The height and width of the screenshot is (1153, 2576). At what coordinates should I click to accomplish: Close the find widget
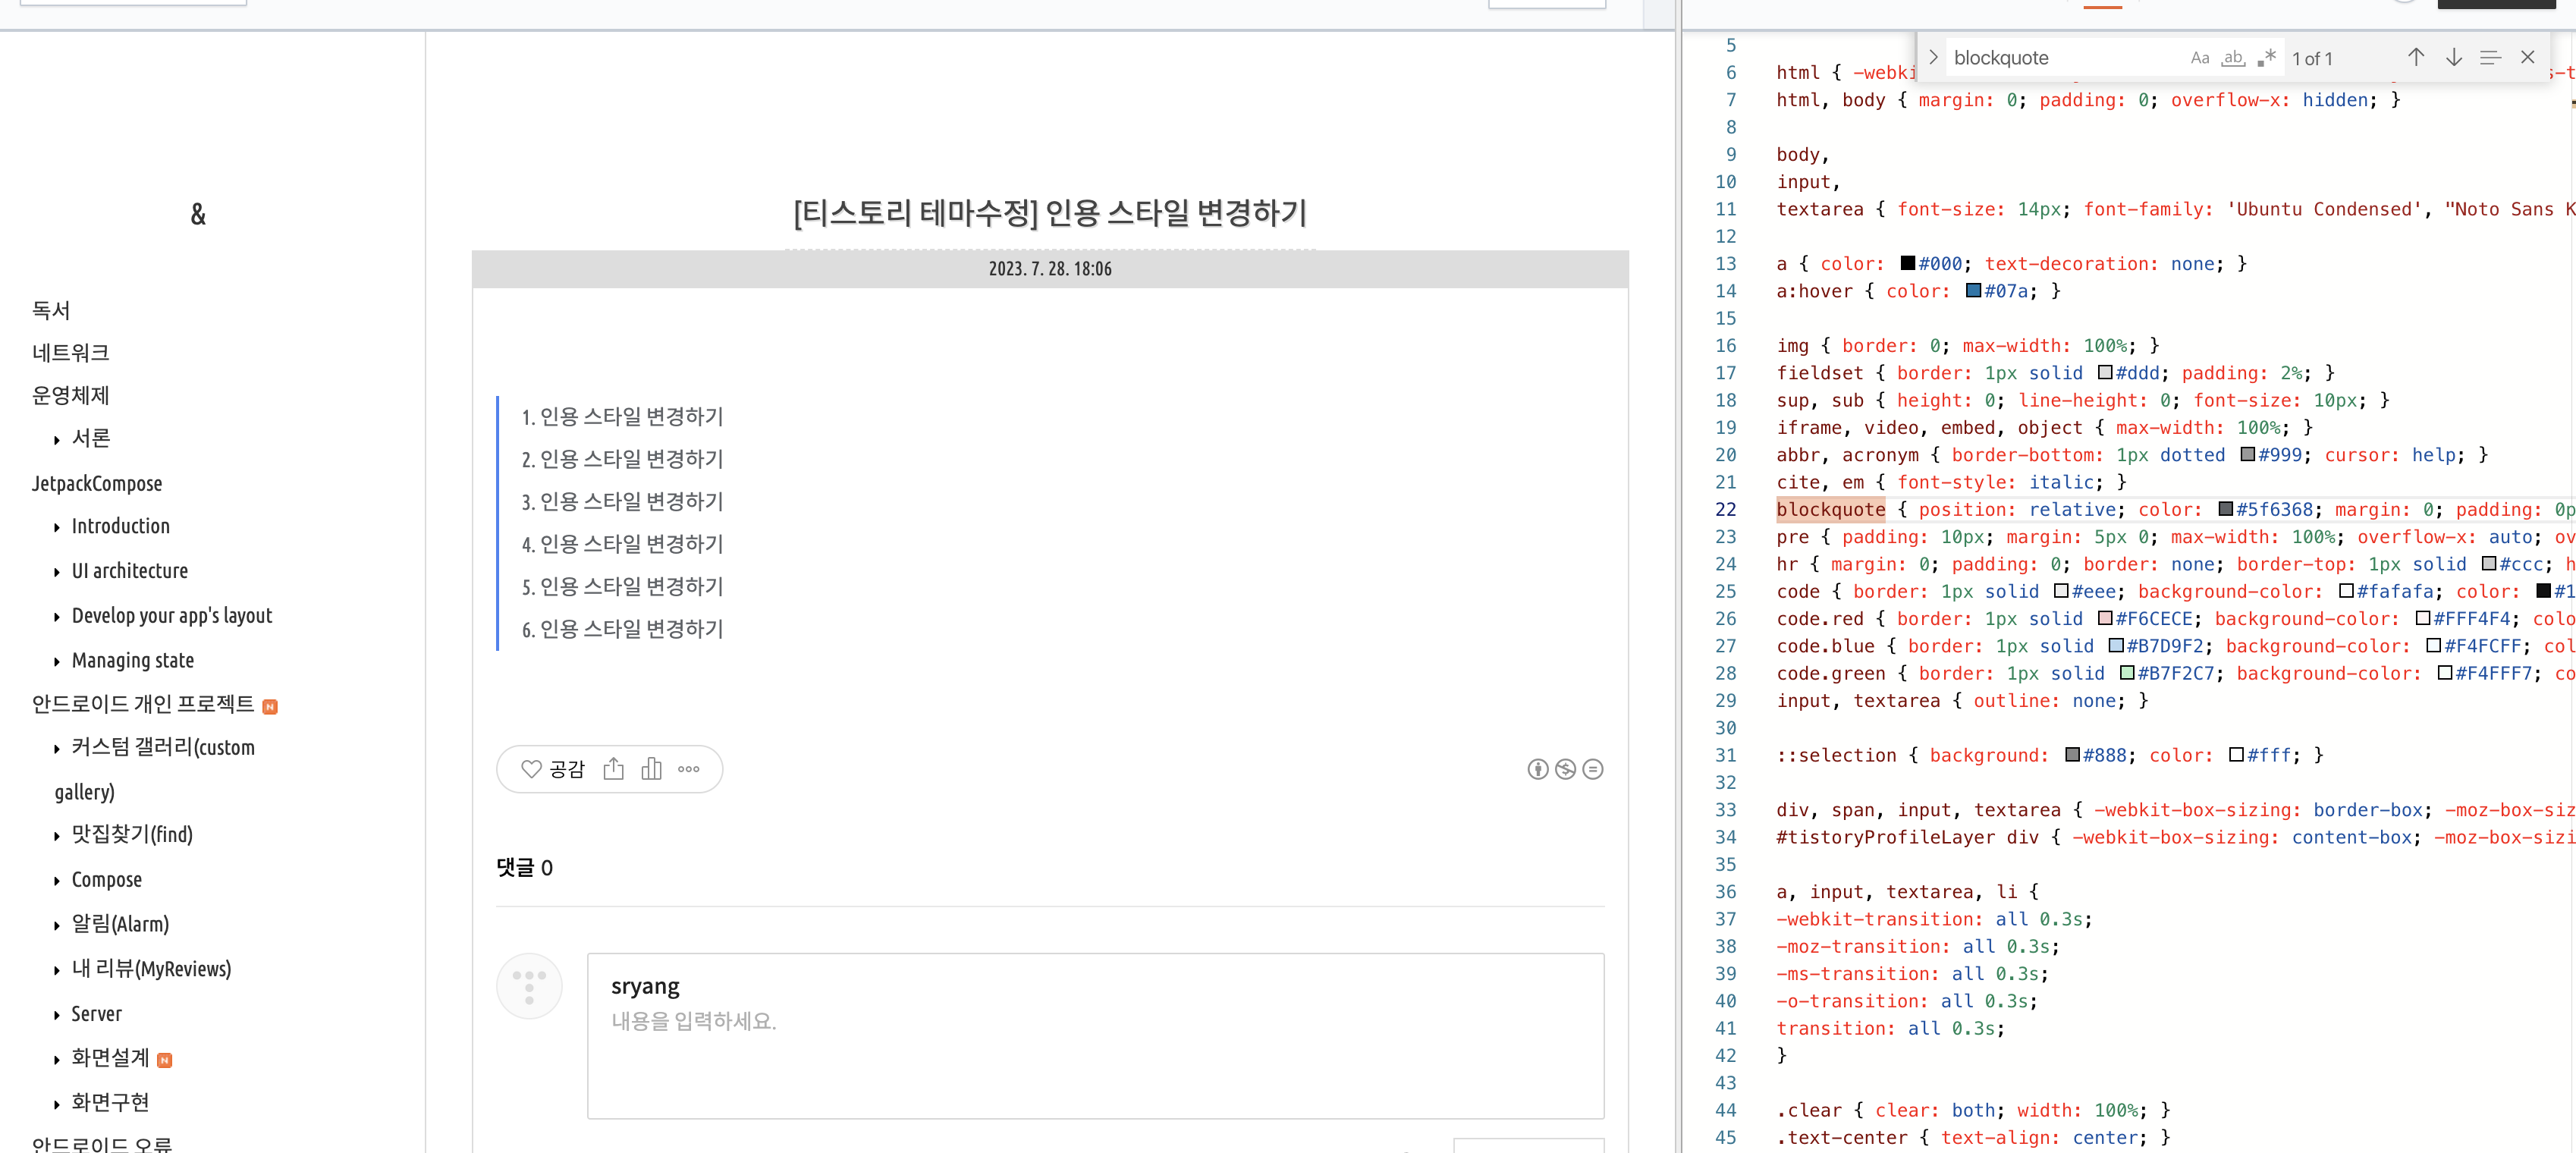click(2527, 57)
